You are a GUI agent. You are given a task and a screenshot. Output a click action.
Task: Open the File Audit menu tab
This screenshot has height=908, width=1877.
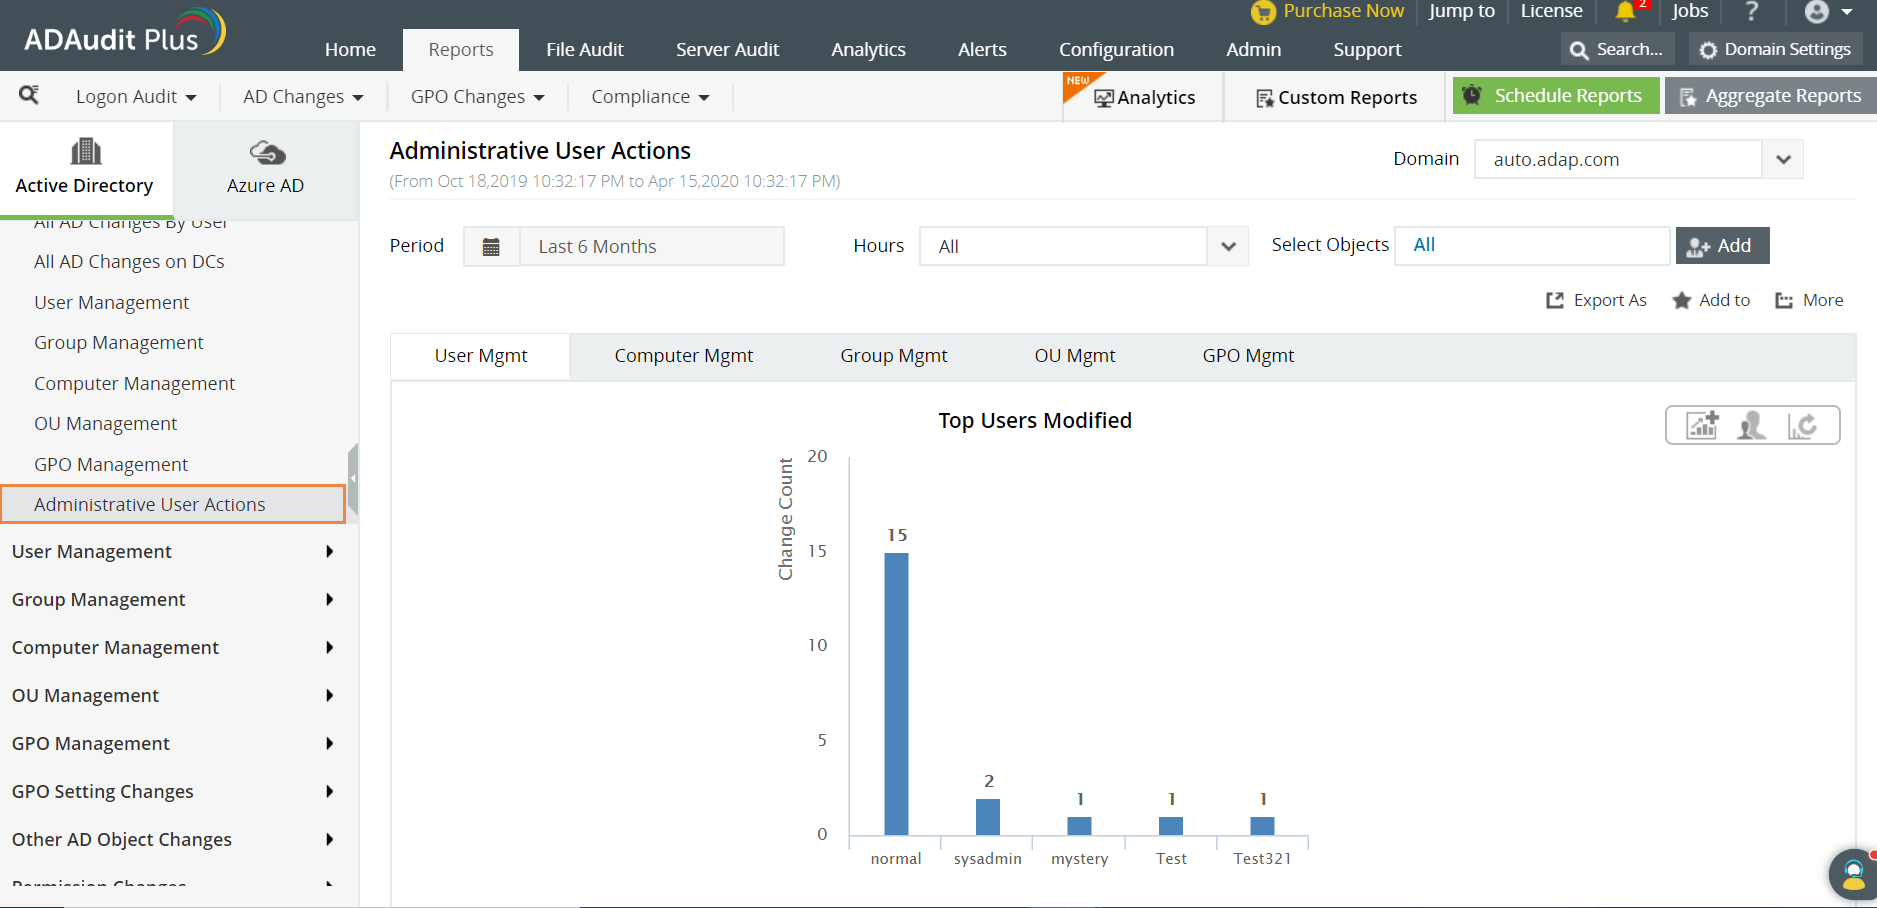(x=585, y=50)
